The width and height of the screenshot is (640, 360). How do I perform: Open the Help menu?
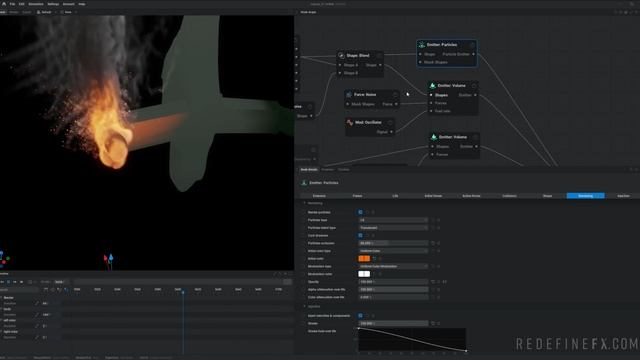click(x=82, y=4)
